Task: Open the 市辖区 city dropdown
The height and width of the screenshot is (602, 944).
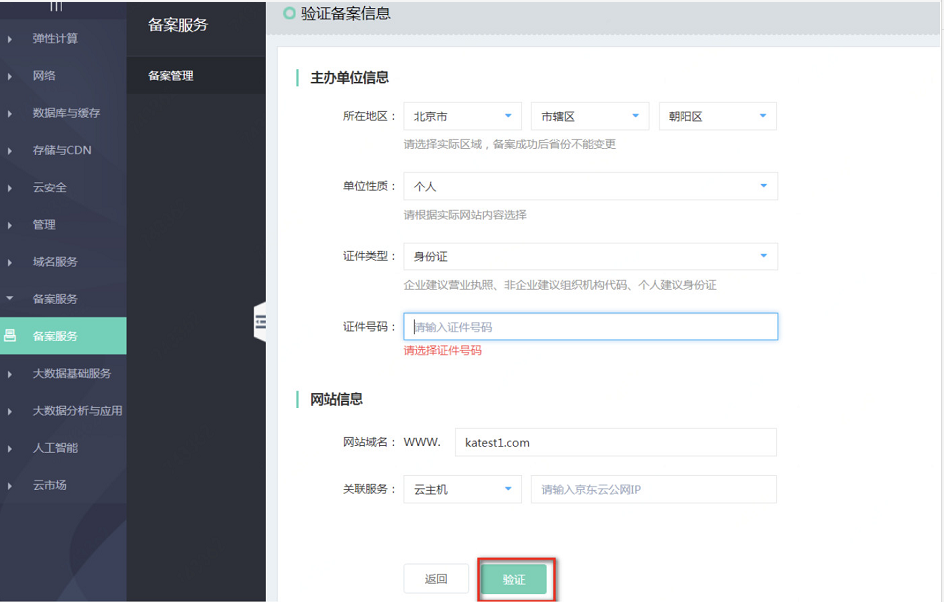Action: click(590, 116)
